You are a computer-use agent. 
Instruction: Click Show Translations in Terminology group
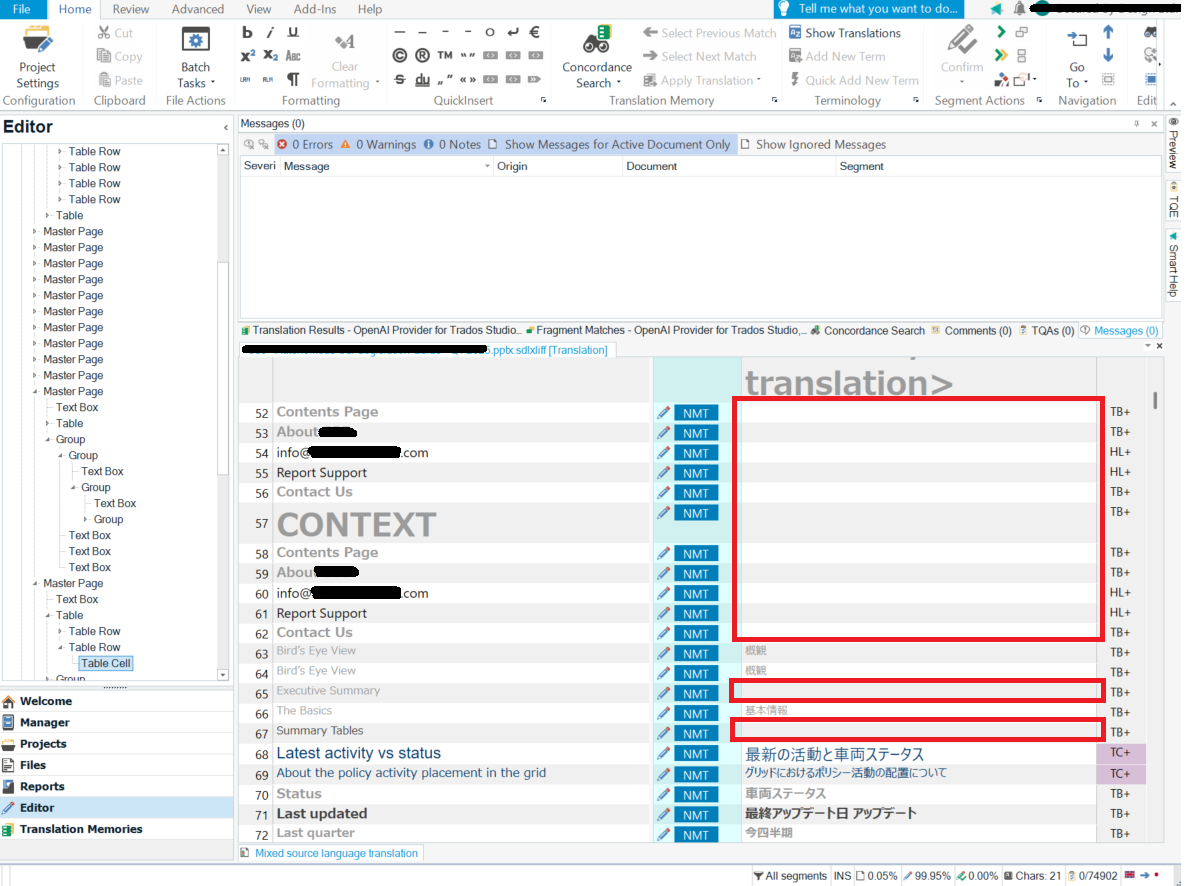844,33
